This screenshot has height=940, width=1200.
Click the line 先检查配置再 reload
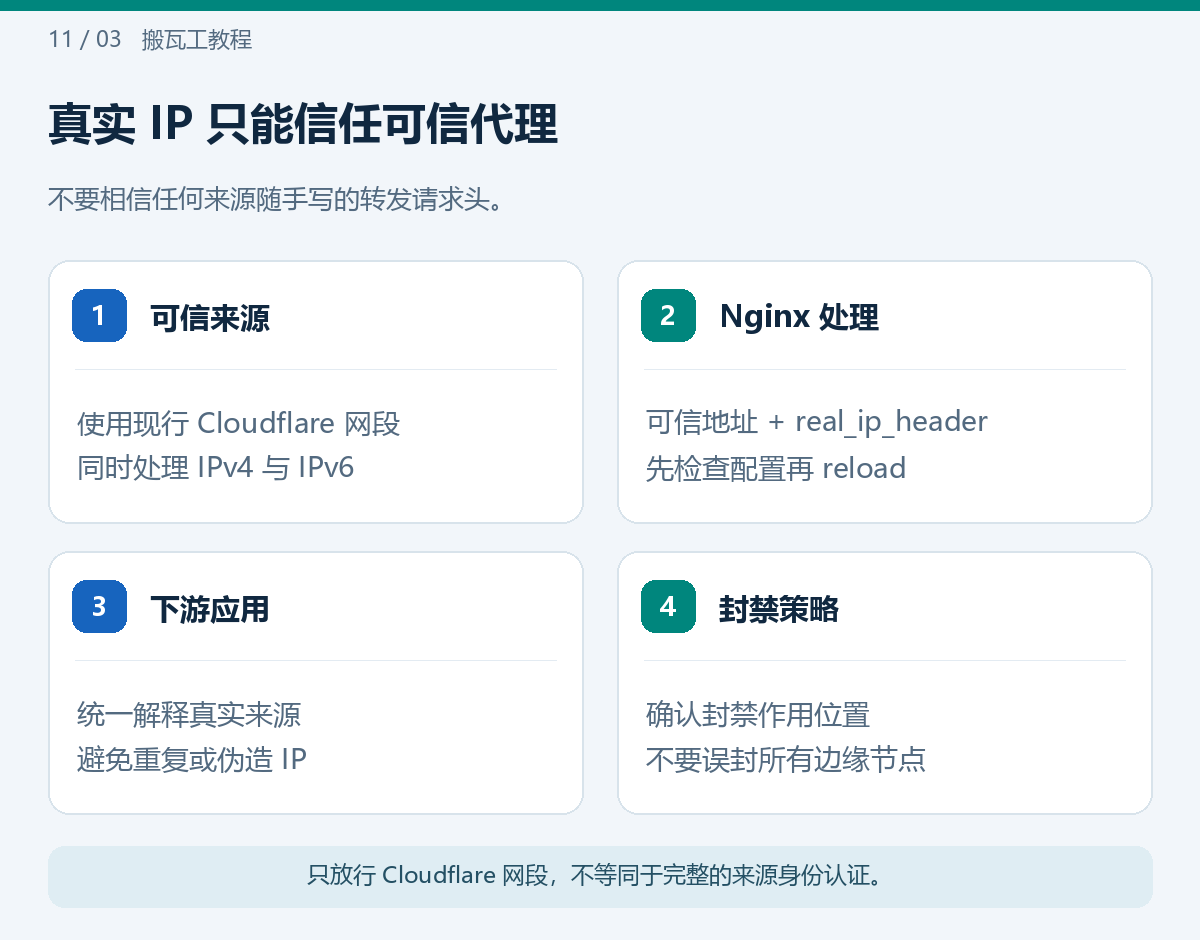[776, 468]
